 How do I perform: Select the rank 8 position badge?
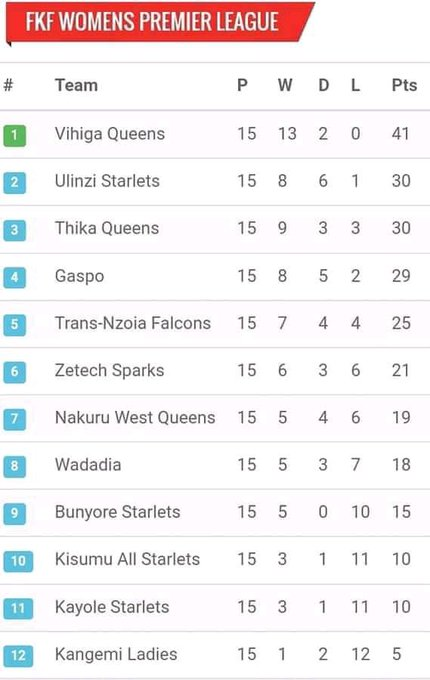pos(15,466)
